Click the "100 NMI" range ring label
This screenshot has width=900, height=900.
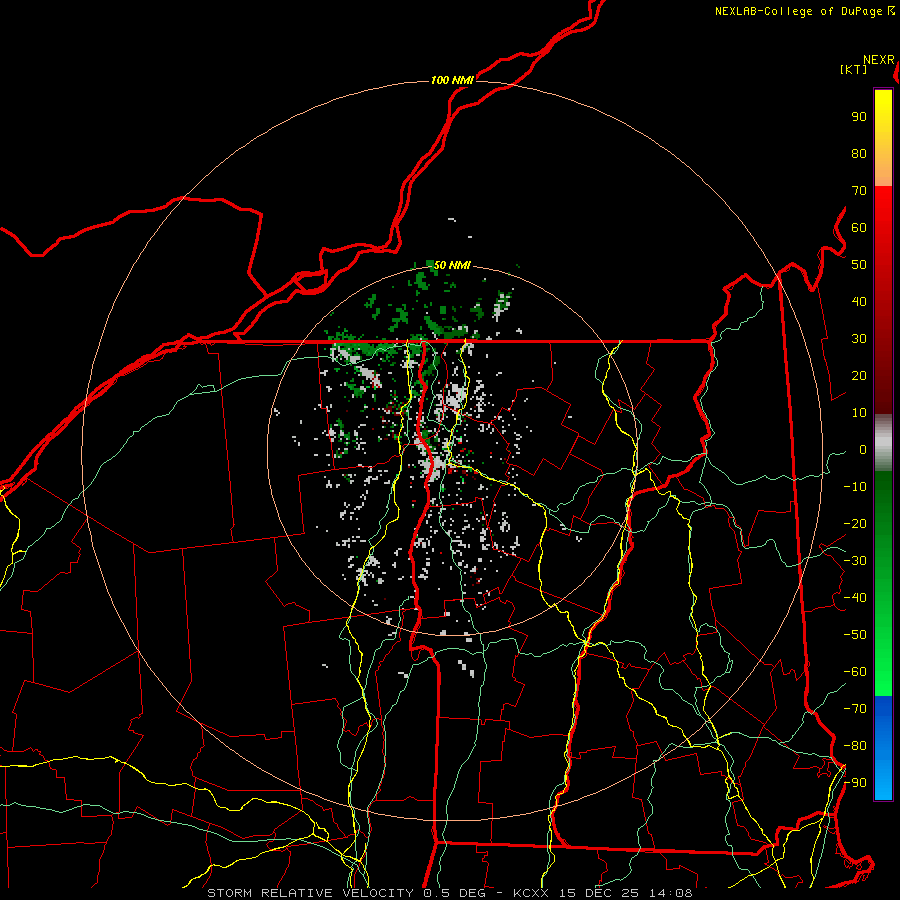(452, 80)
